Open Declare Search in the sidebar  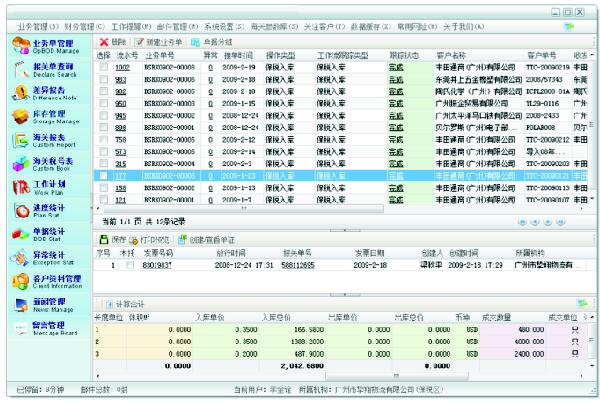(x=44, y=70)
